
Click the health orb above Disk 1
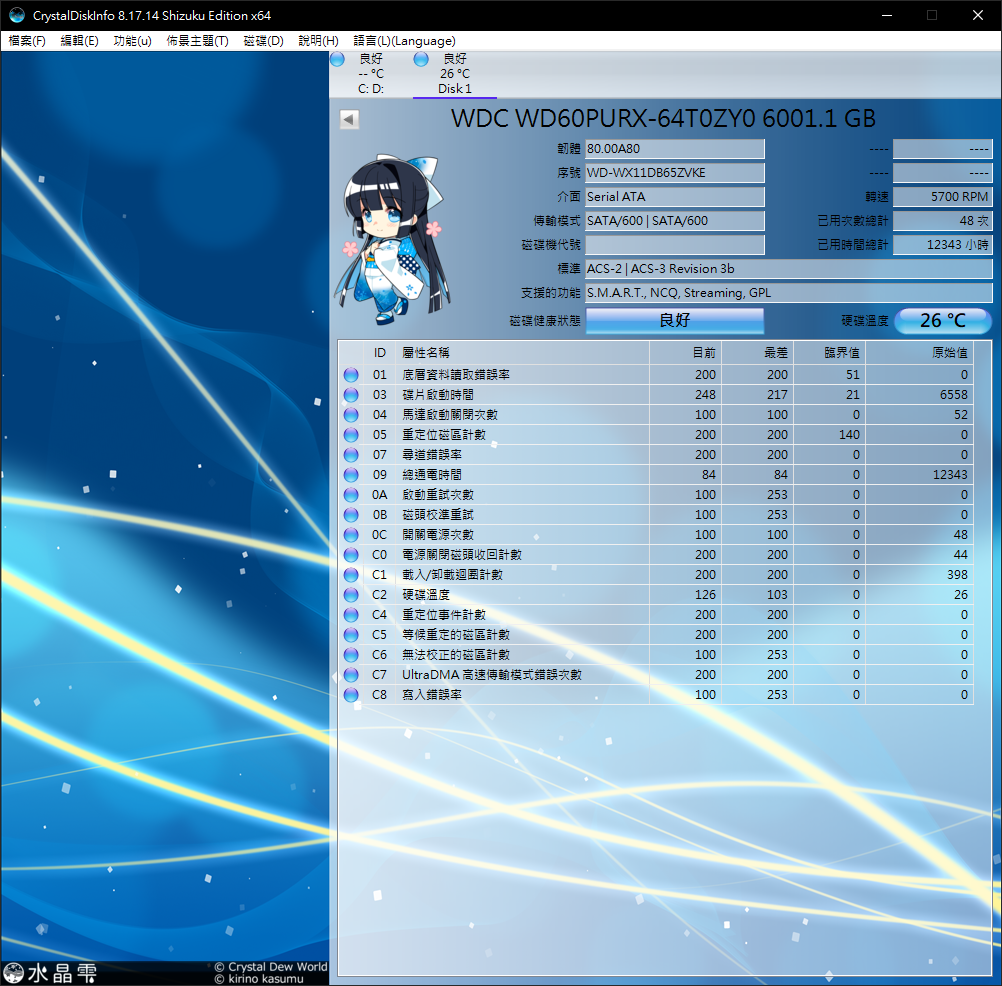(x=421, y=59)
